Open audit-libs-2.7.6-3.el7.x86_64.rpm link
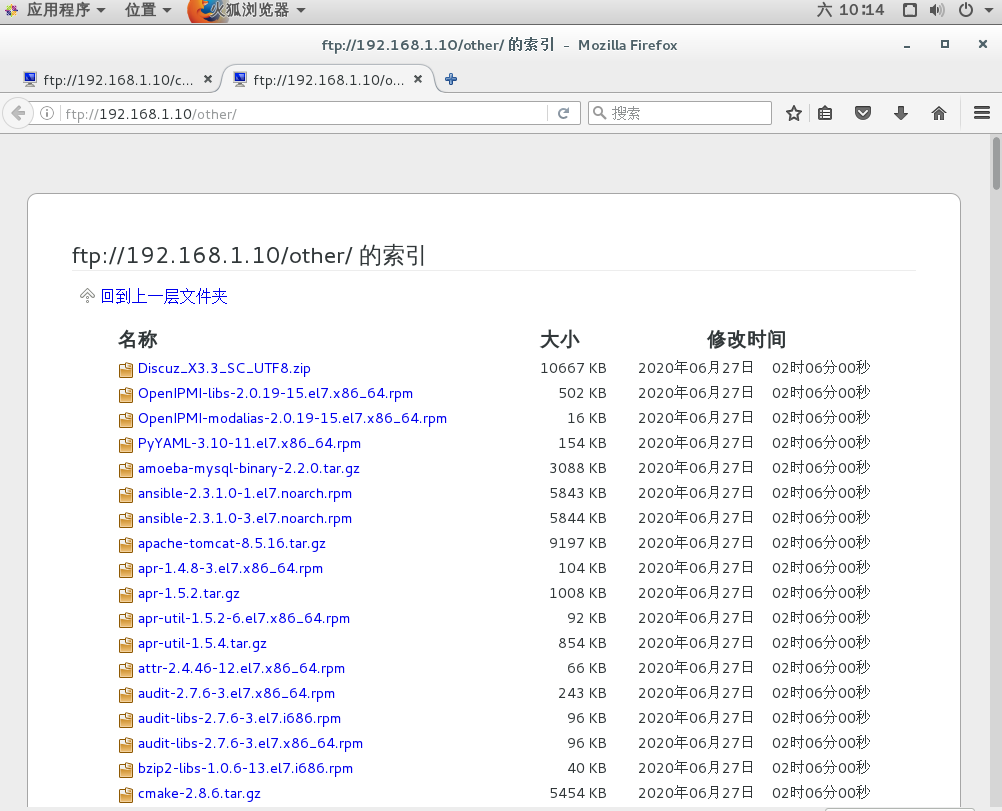 (x=250, y=743)
